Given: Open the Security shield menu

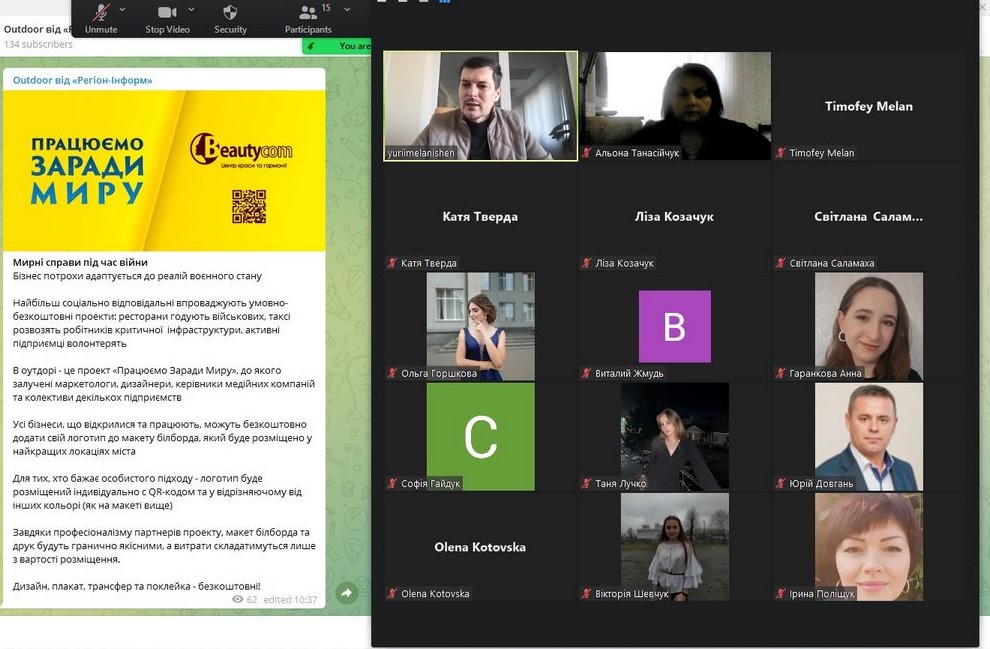Looking at the screenshot, I should [230, 13].
